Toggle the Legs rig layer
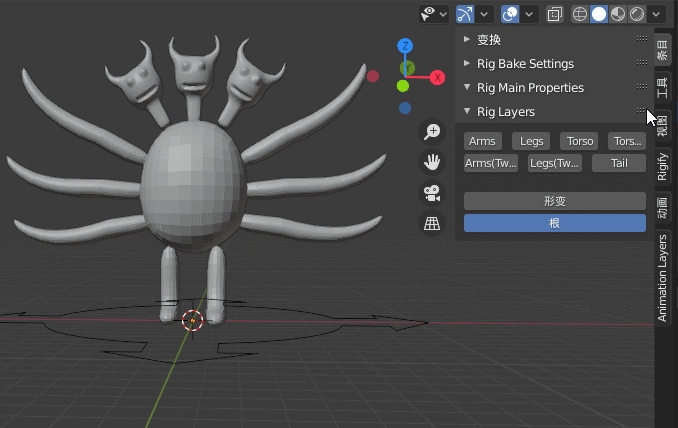 click(x=531, y=141)
